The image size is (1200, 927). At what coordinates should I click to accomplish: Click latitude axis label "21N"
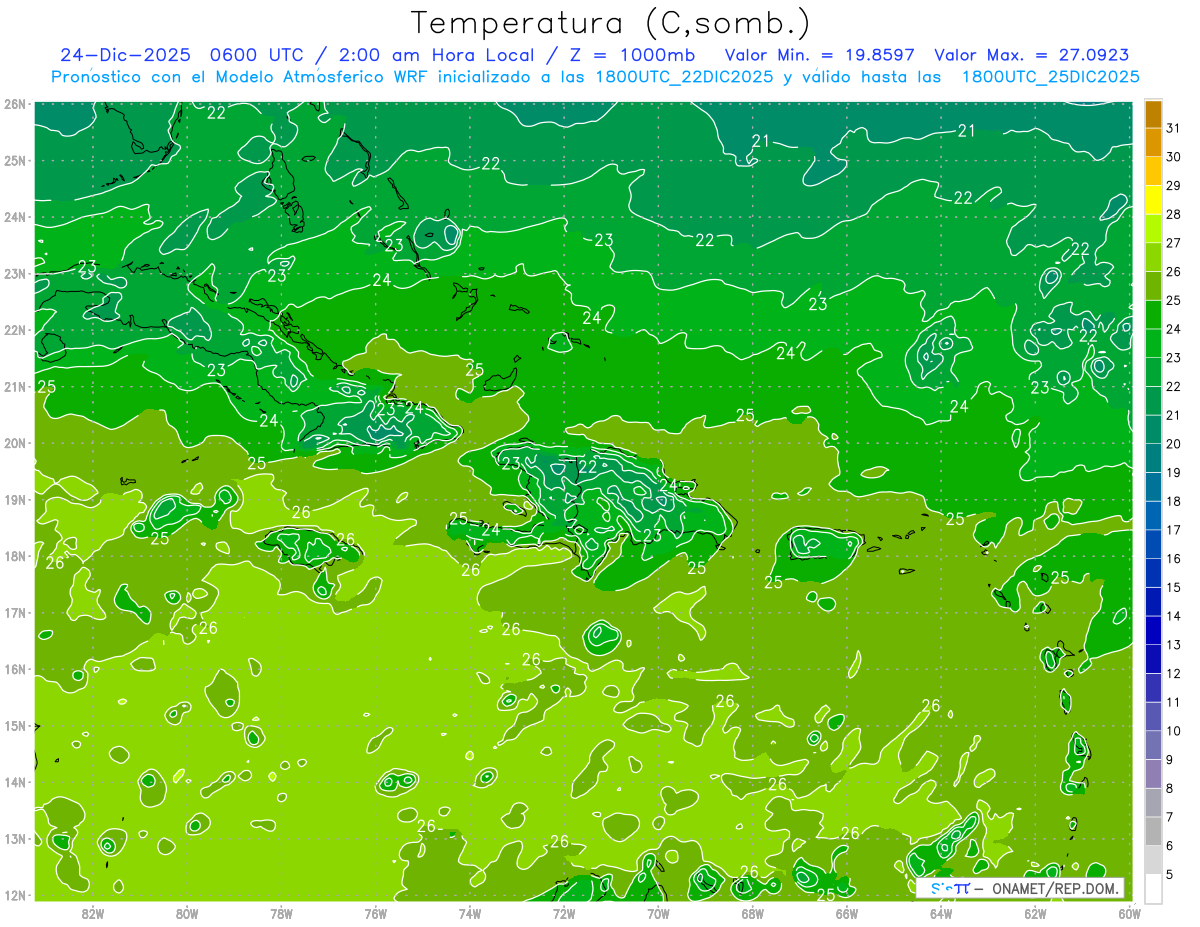coord(15,386)
